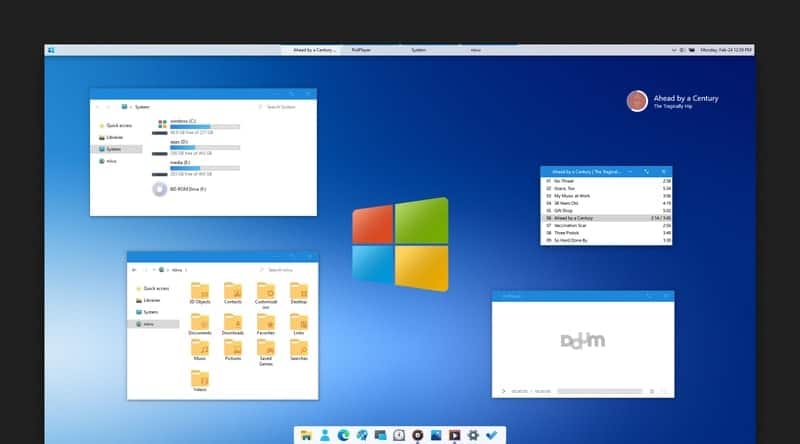Open the Start icon on top bar
The image size is (800, 444).
coord(51,50)
